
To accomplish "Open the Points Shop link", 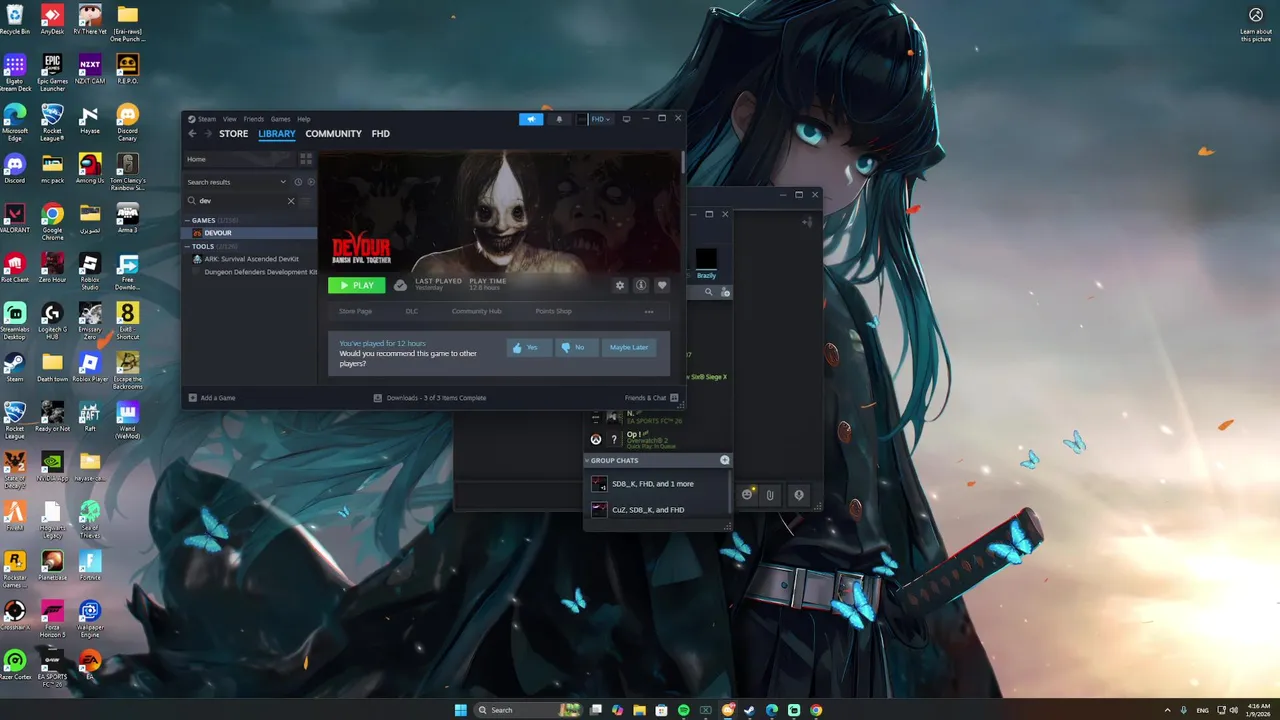I will (553, 311).
